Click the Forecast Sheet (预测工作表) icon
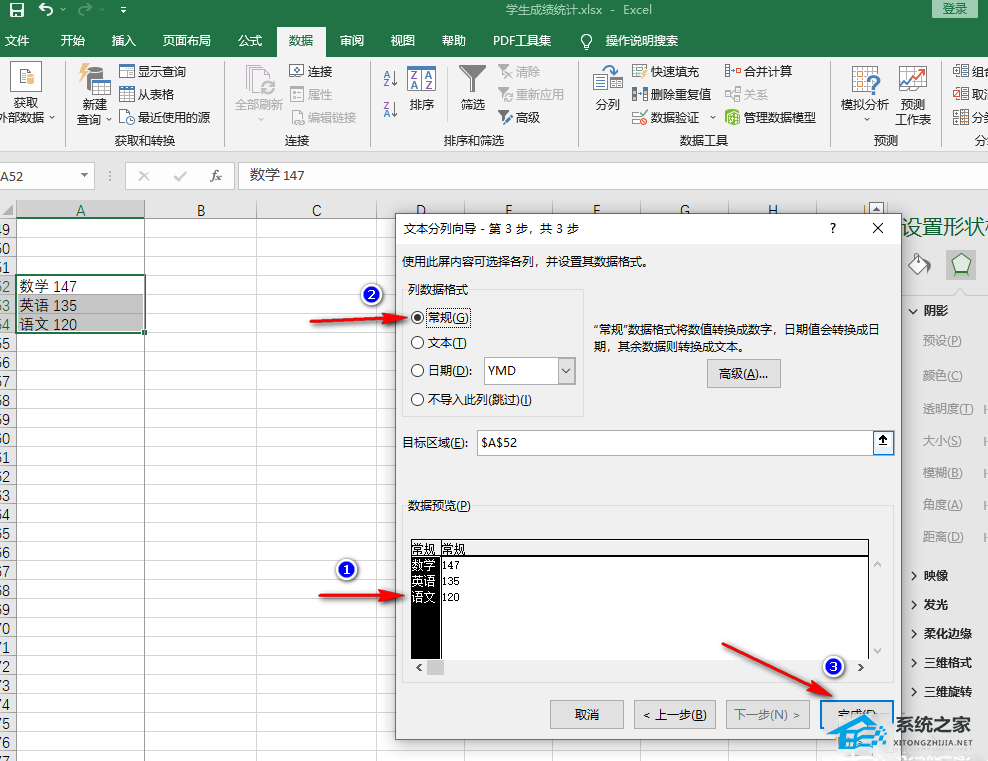The width and height of the screenshot is (988, 761). pyautogui.click(x=912, y=80)
